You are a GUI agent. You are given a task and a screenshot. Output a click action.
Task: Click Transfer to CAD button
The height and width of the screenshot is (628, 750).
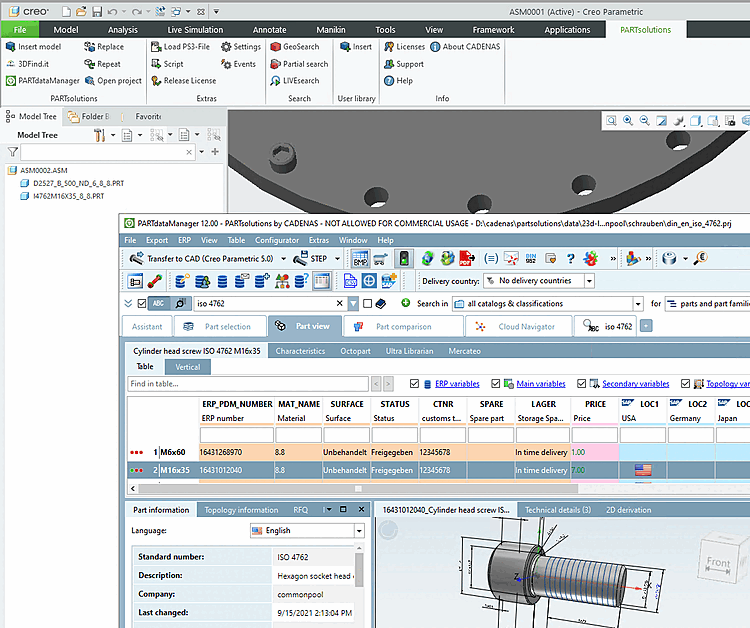coord(202,258)
